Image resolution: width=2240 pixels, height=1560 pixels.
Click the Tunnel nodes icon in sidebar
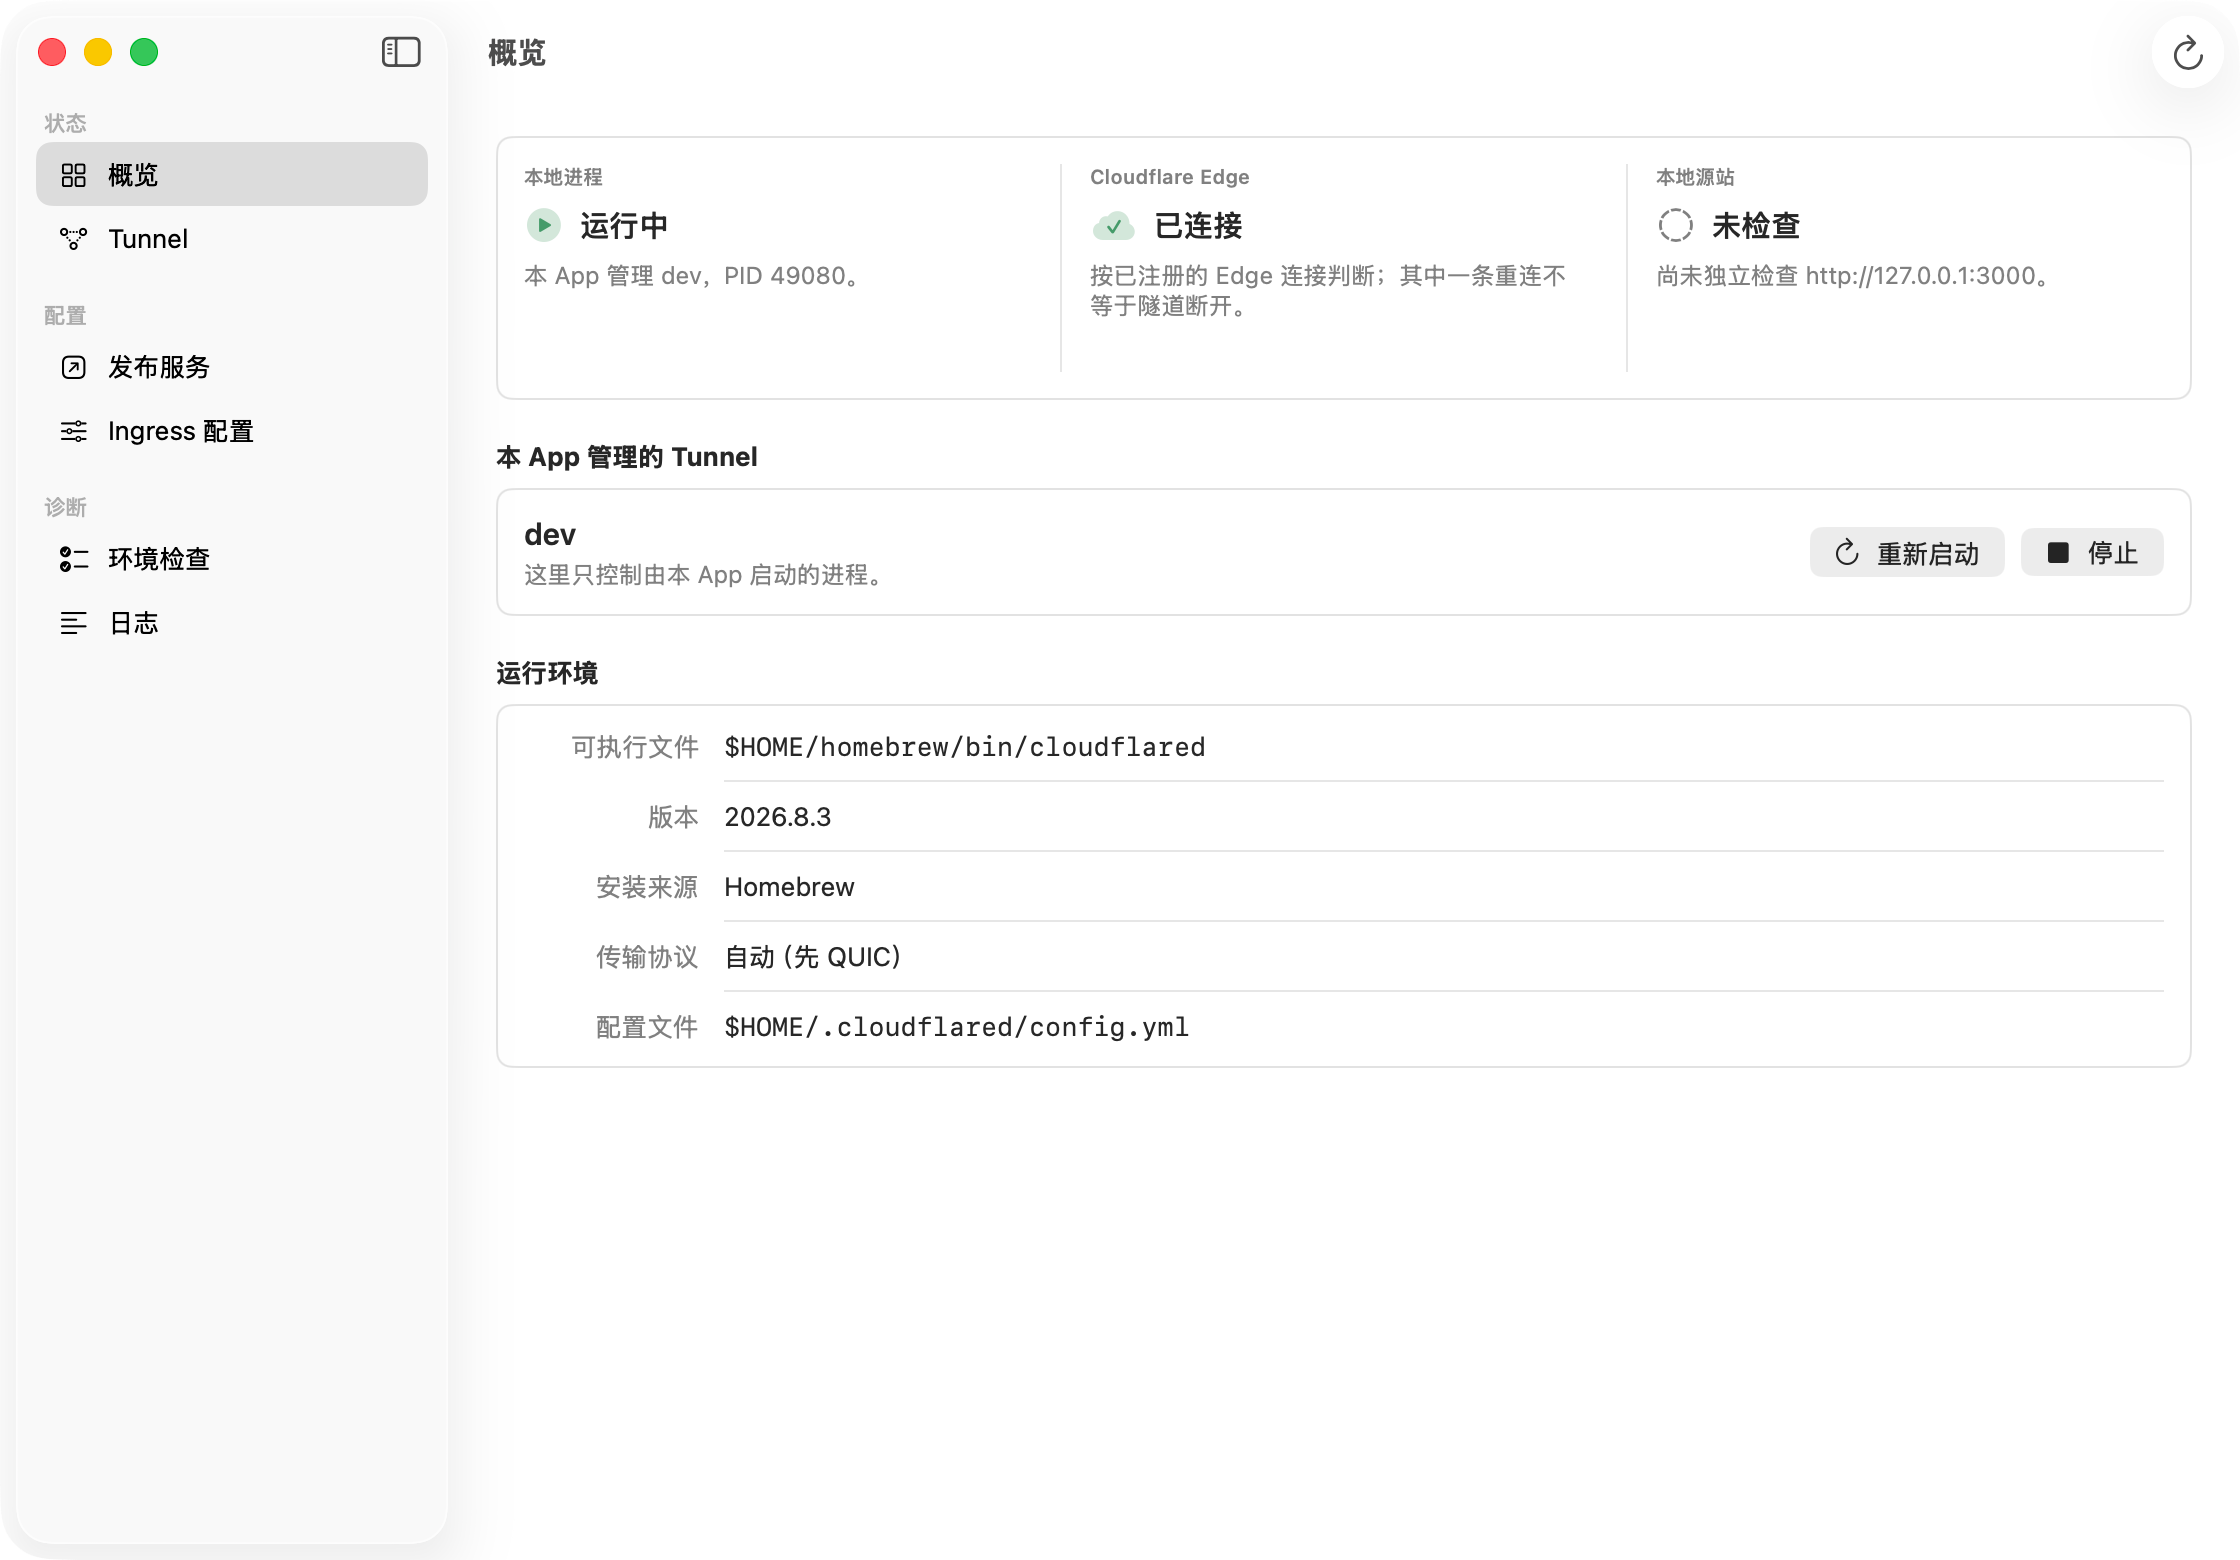[x=74, y=239]
